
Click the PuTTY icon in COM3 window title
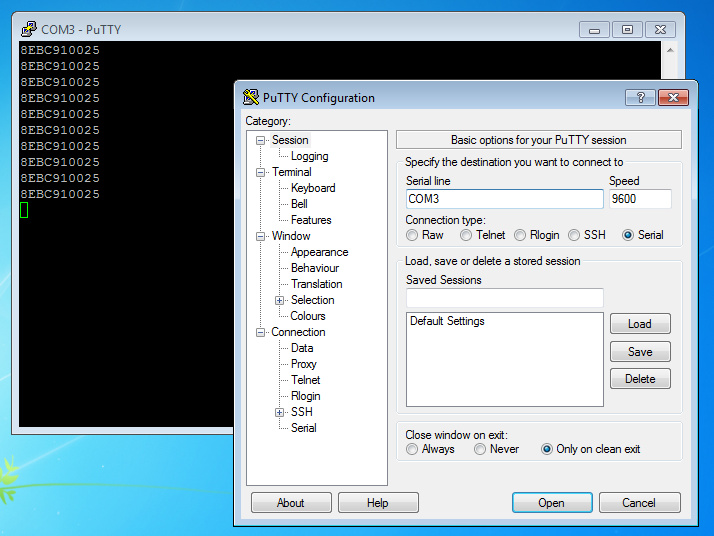coord(29,29)
